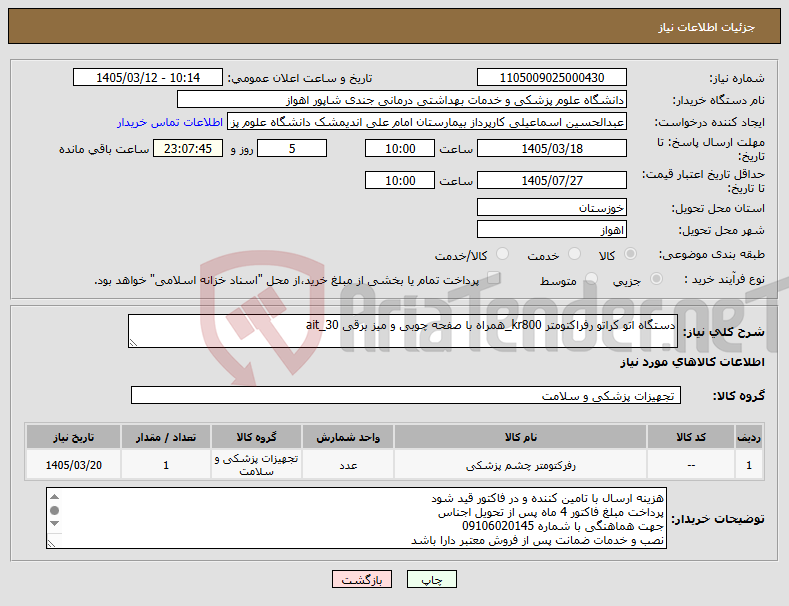Click the scrollbar thumb in buyer notes
Image resolution: width=789 pixels, height=606 pixels.
[55, 510]
